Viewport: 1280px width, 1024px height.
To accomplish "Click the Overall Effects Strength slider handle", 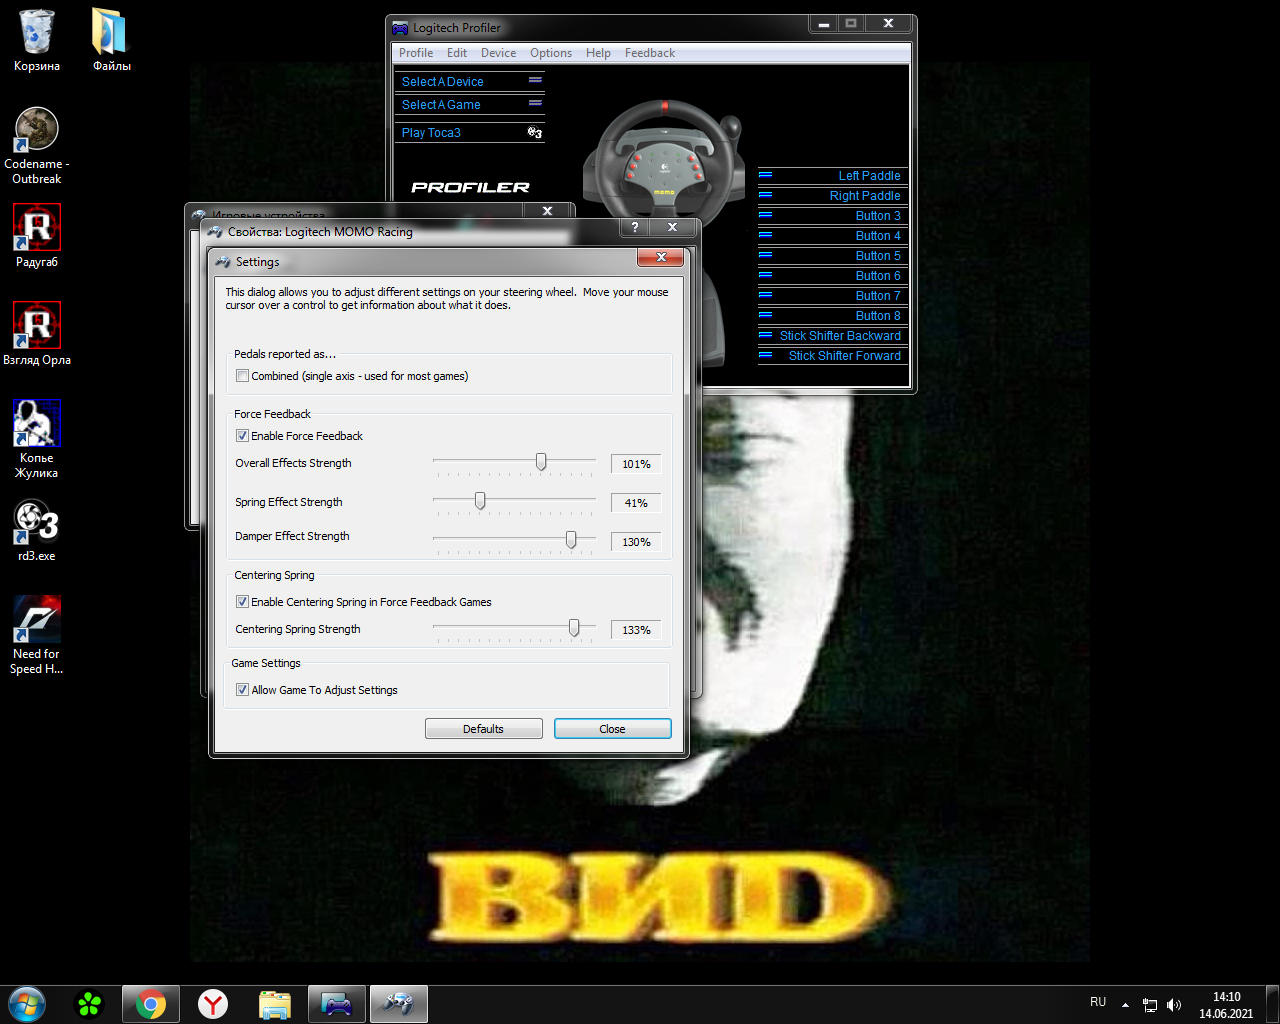I will 541,462.
